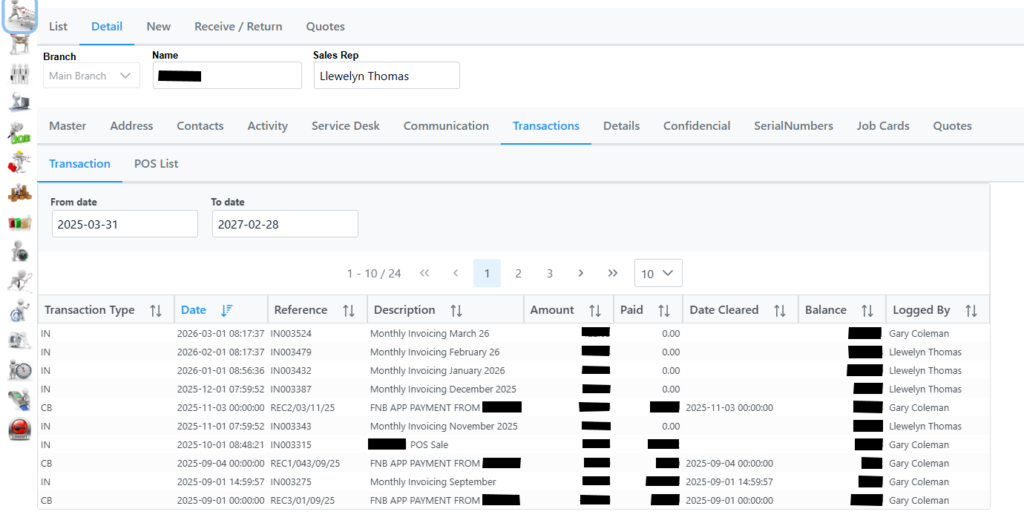Viewport: 1024px width, 526px height.
Task: Open the page size dropdown showing 10
Action: 658,273
